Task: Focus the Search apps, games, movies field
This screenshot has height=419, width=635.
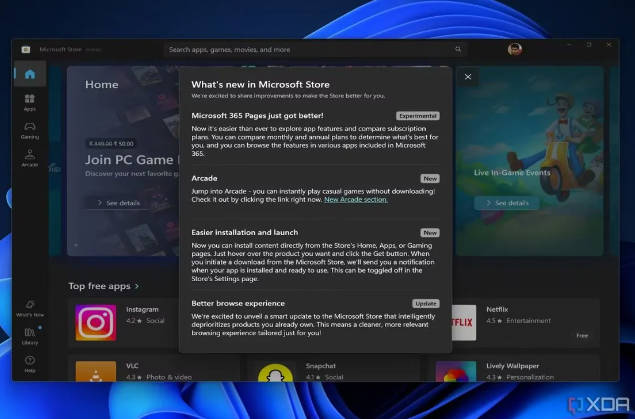Action: point(315,49)
